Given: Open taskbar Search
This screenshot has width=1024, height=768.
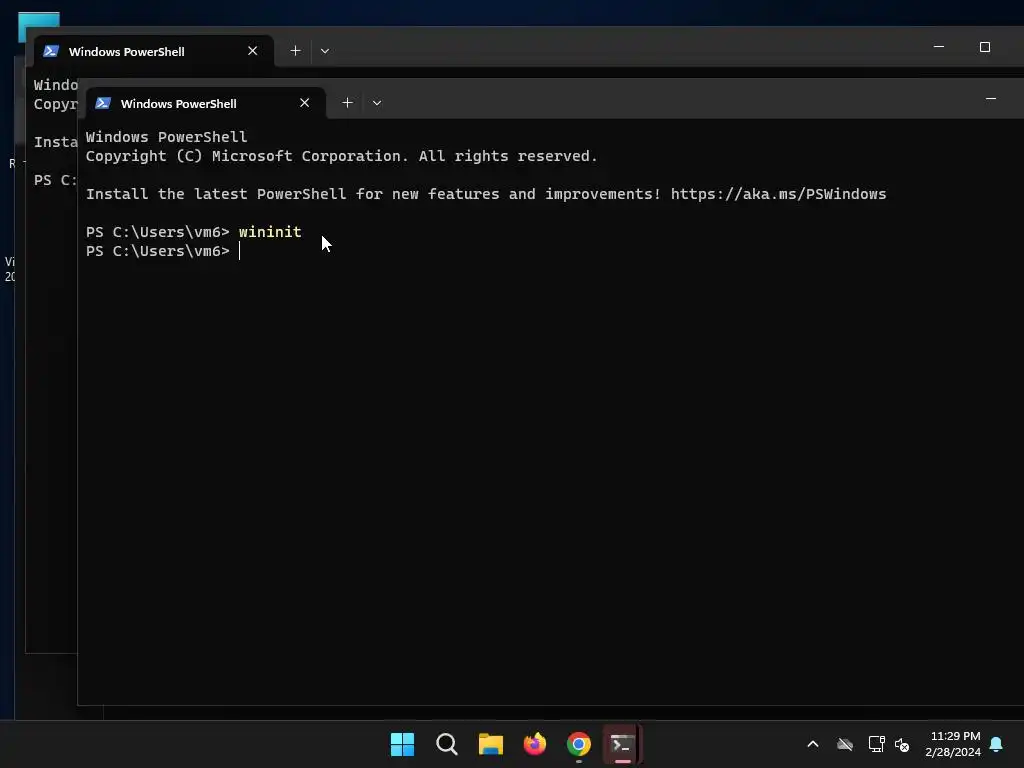Looking at the screenshot, I should tap(447, 744).
